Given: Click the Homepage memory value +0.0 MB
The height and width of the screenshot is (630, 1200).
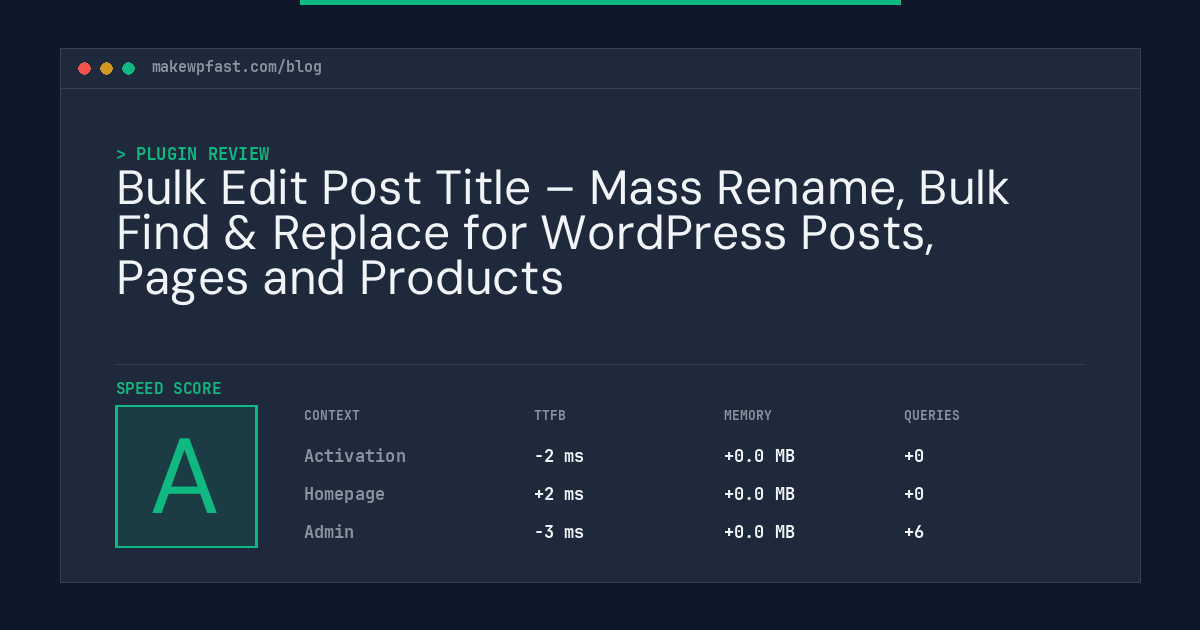Looking at the screenshot, I should 759,494.
